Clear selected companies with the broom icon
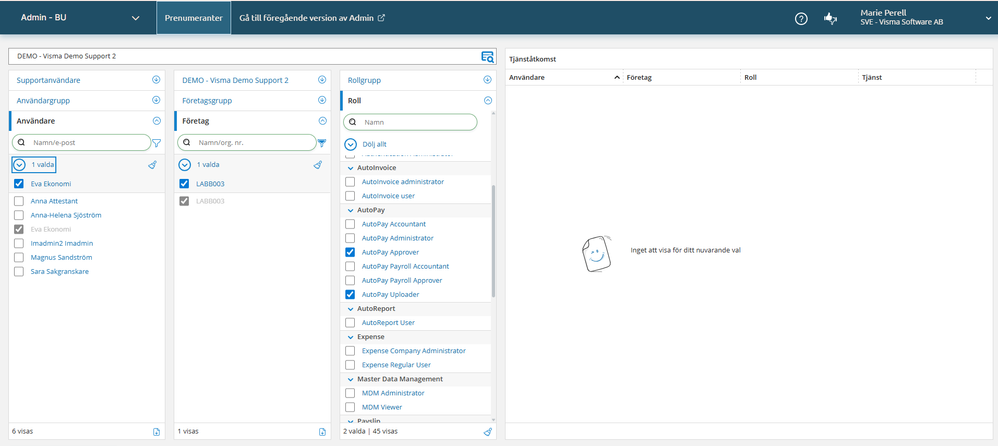This screenshot has height=446, width=998. (x=318, y=165)
